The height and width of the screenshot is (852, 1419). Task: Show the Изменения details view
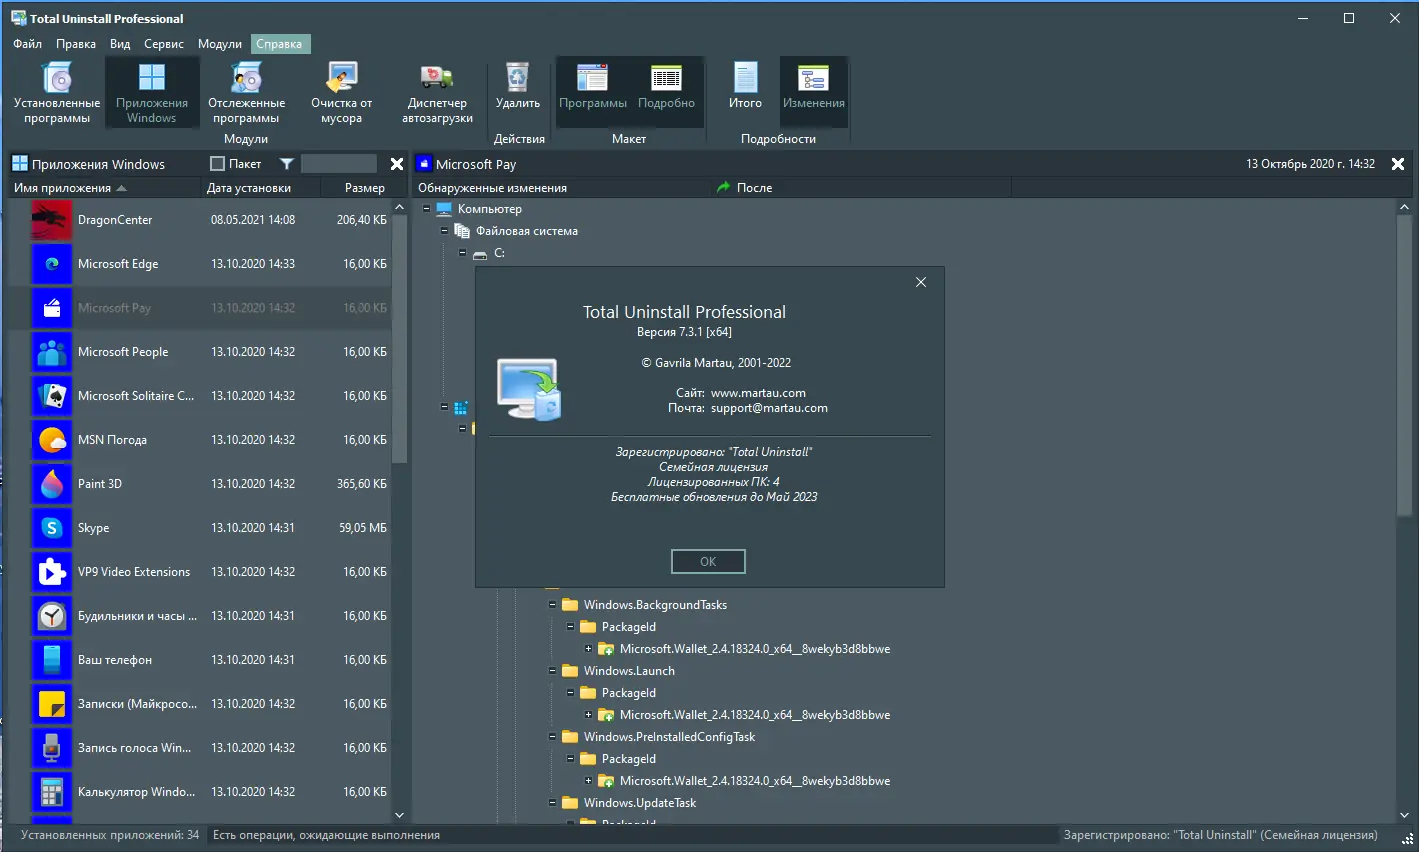pyautogui.click(x=813, y=92)
